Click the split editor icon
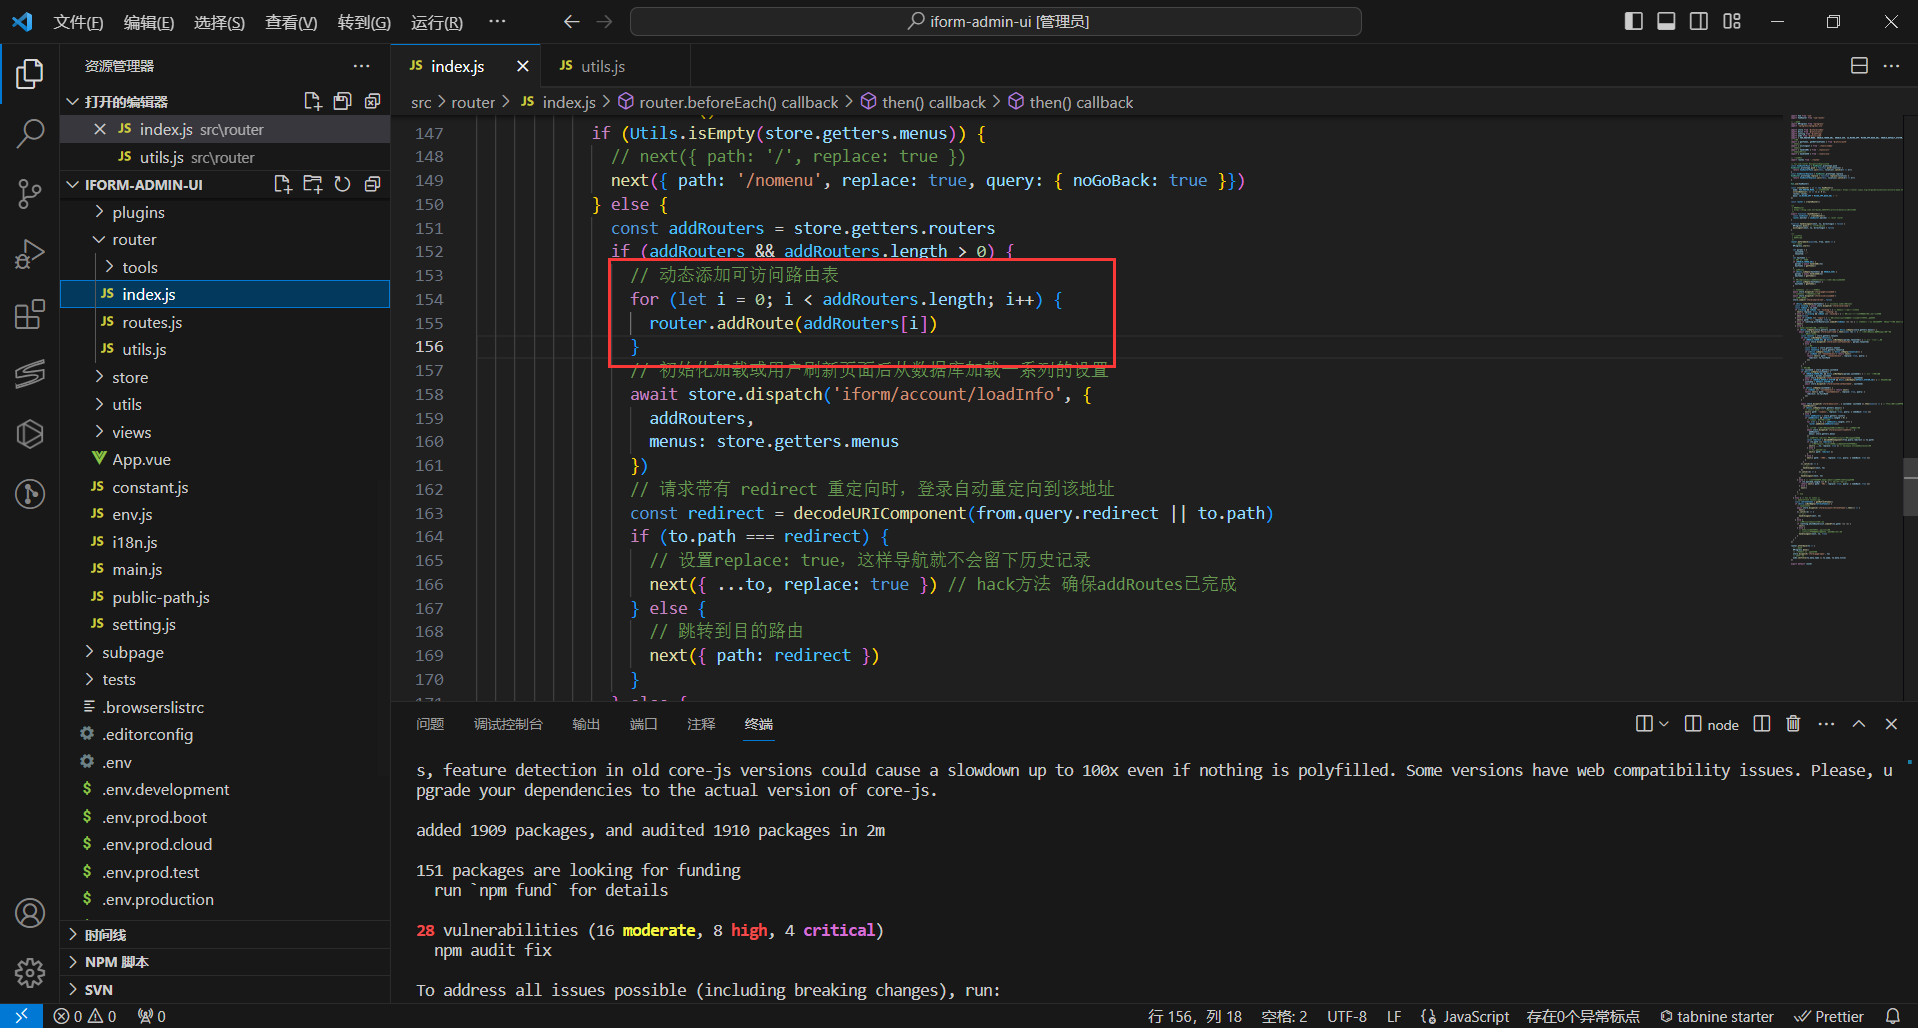This screenshot has height=1028, width=1918. tap(1859, 66)
